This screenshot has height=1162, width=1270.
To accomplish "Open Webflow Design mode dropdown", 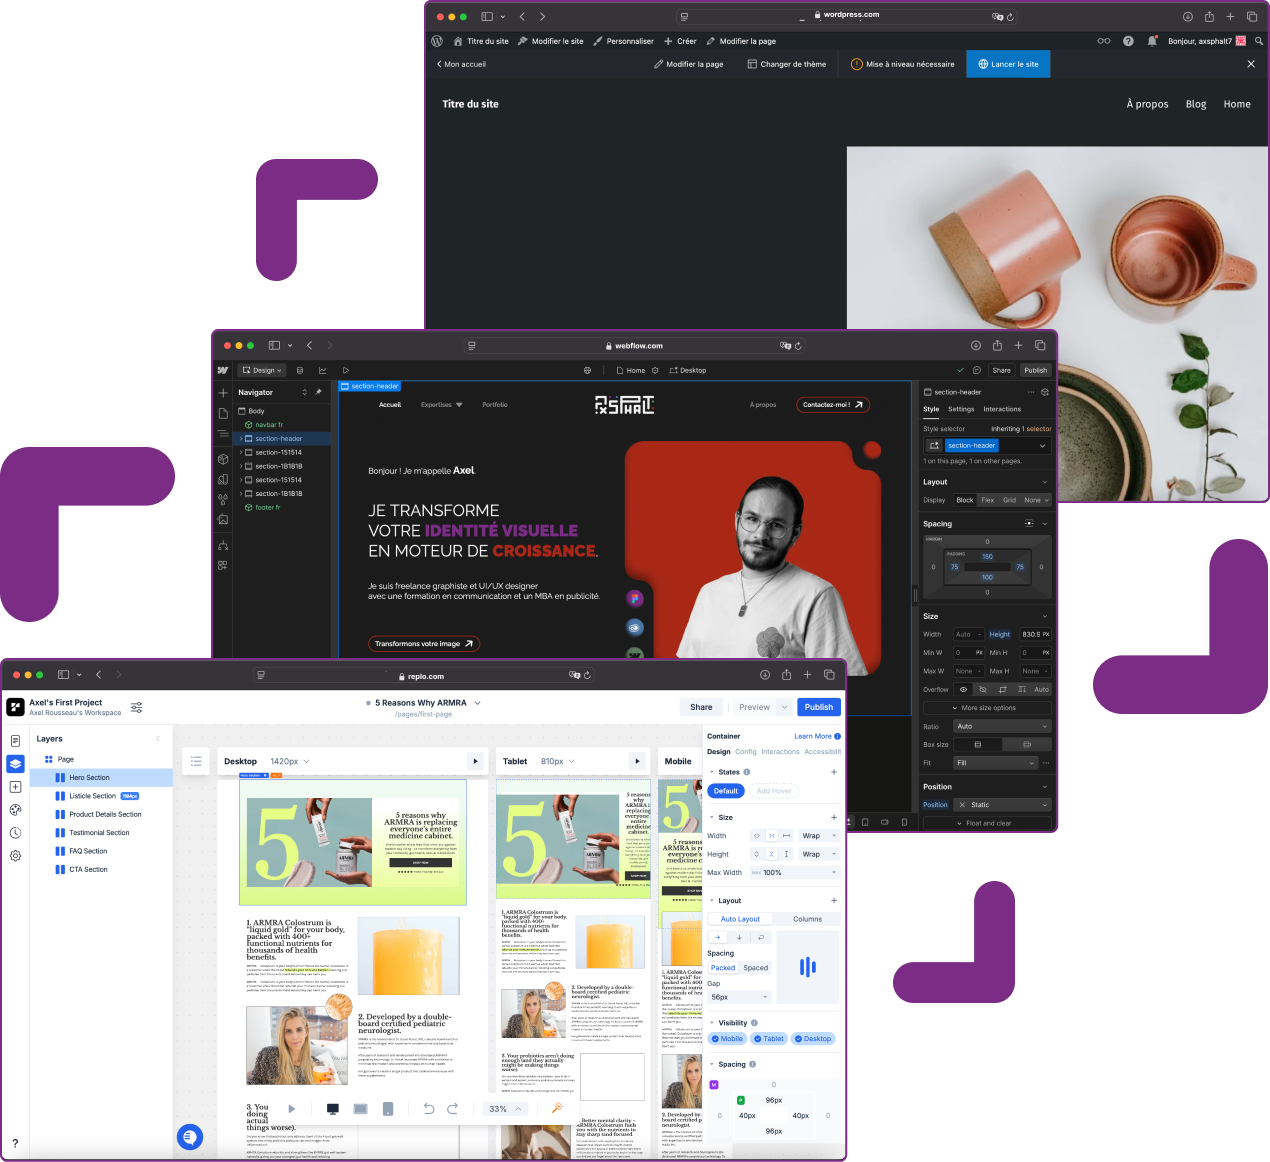I will (x=262, y=370).
